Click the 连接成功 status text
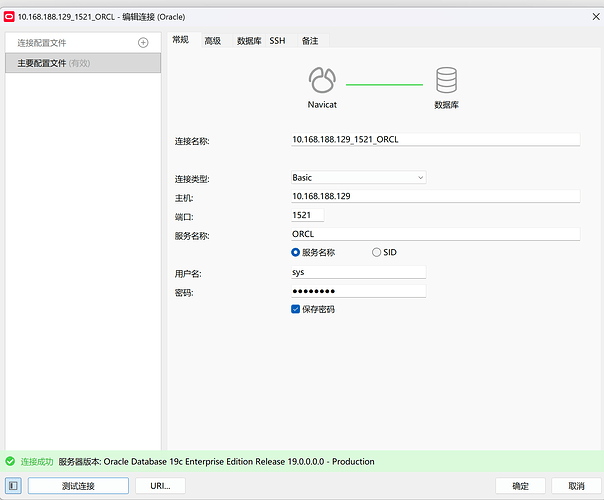The height and width of the screenshot is (500, 604). tap(37, 461)
